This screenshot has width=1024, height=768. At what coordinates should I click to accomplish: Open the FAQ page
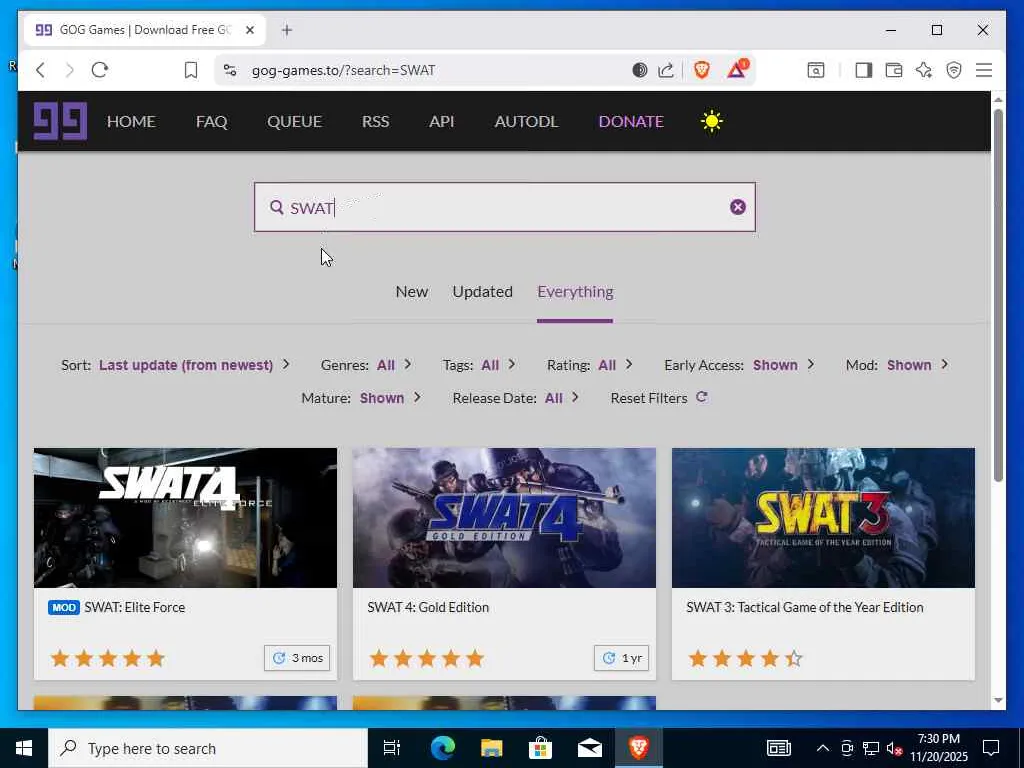coord(212,121)
